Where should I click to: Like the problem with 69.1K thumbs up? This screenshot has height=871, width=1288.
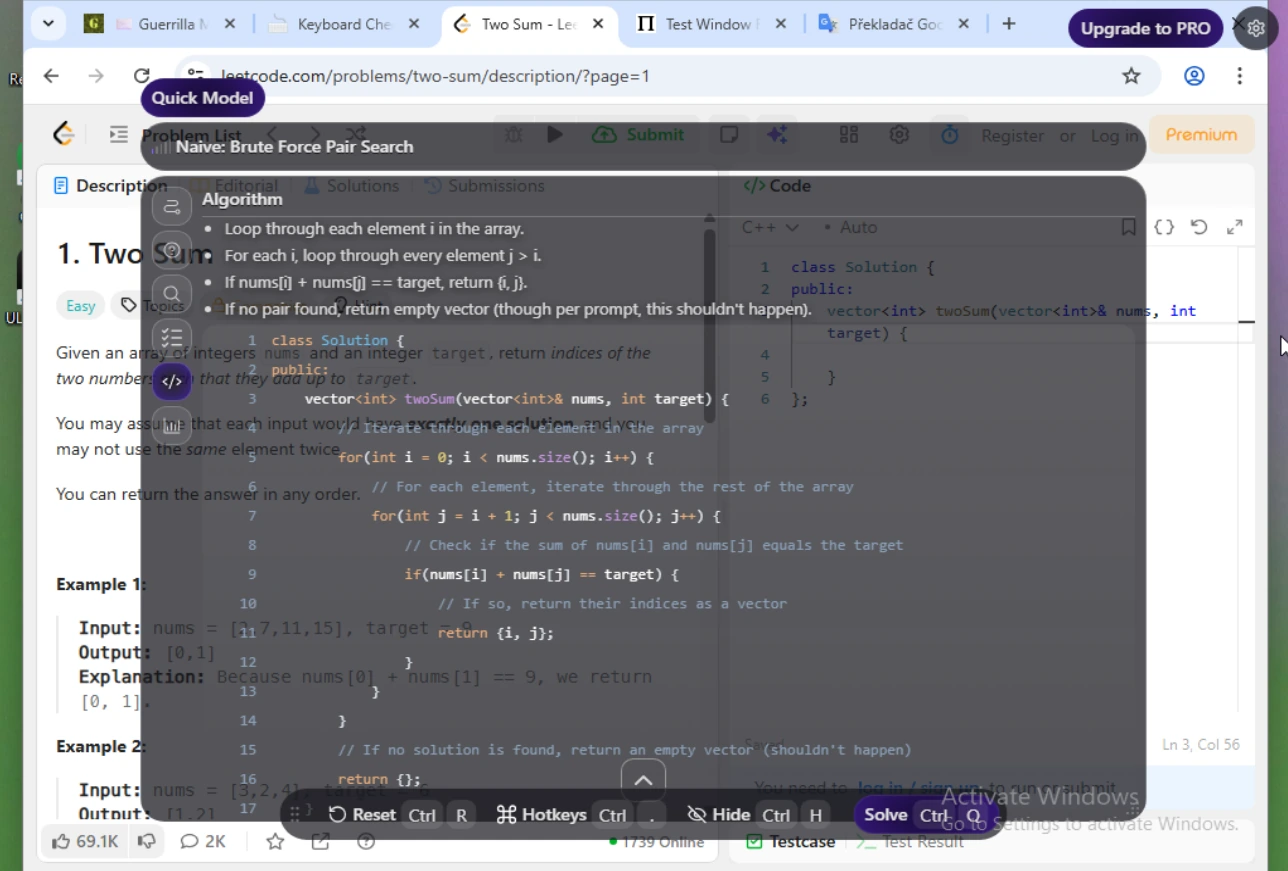click(85, 841)
